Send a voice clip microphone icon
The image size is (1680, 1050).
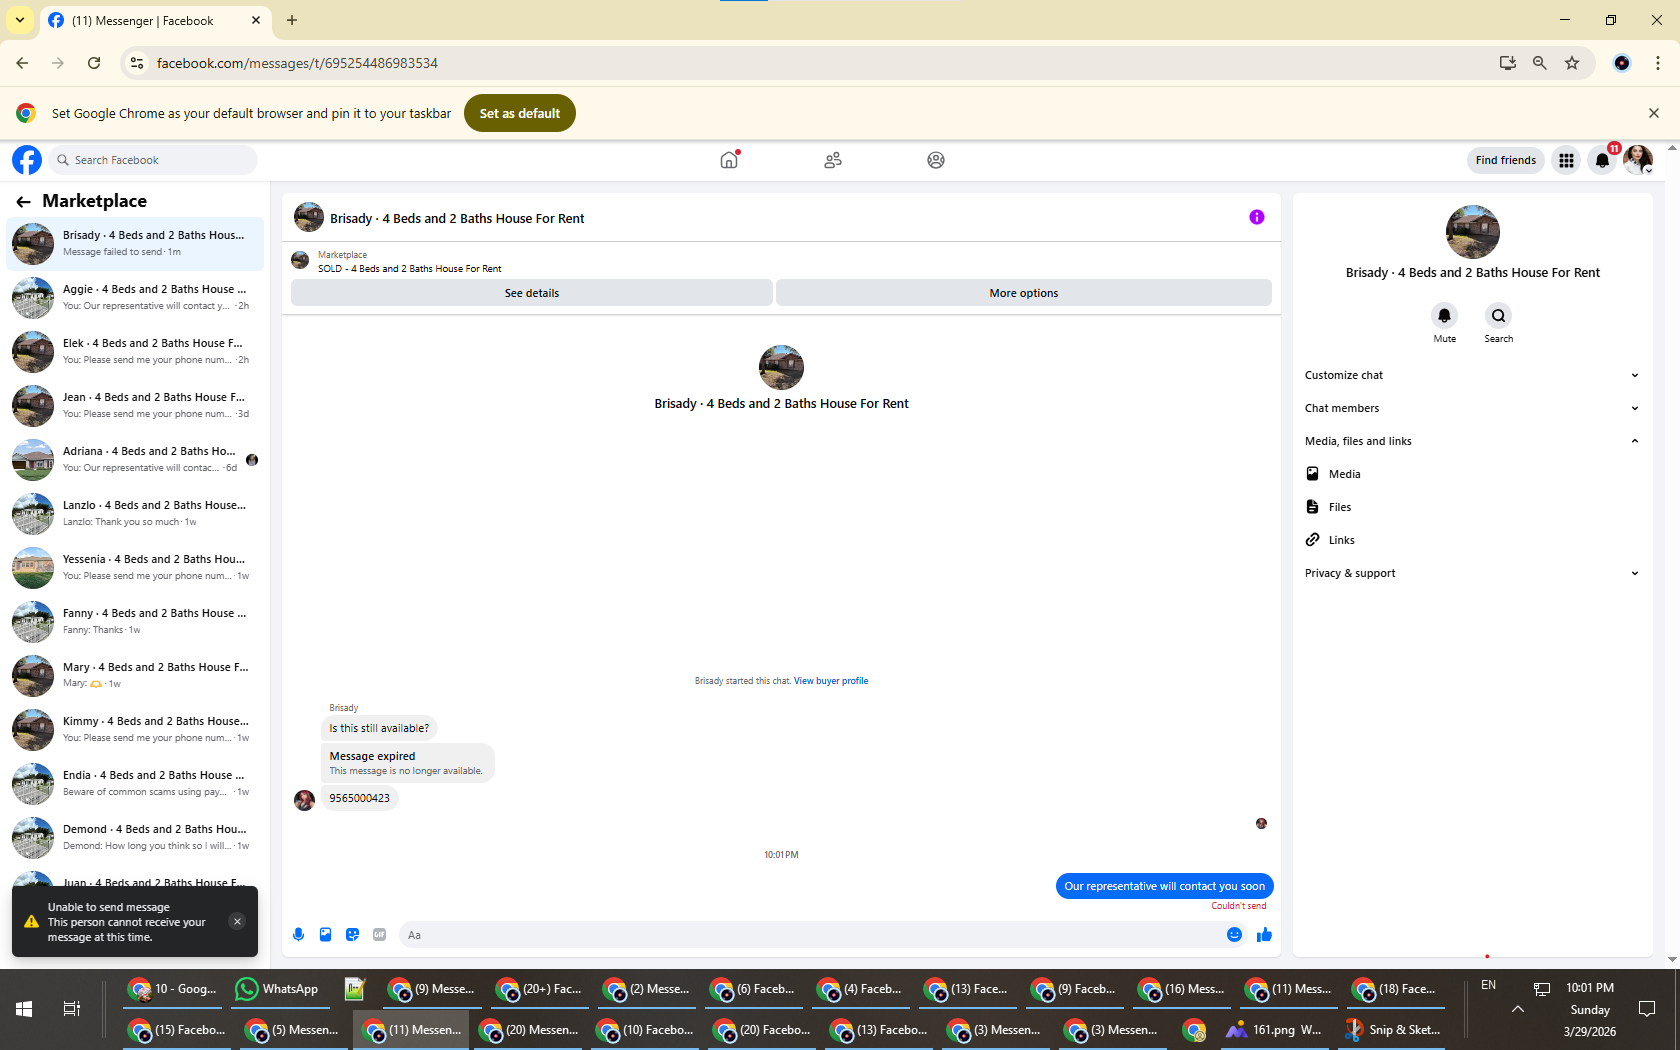point(298,935)
